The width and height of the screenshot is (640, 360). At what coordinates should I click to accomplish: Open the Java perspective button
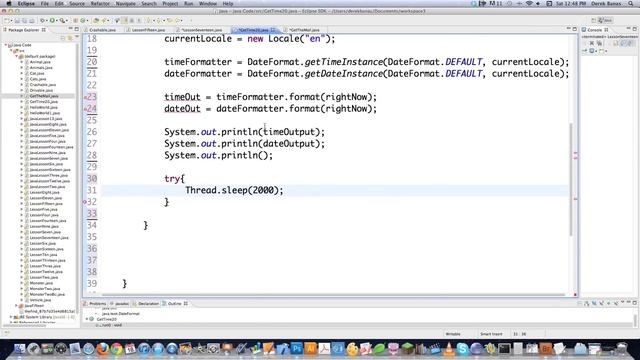[605, 20]
